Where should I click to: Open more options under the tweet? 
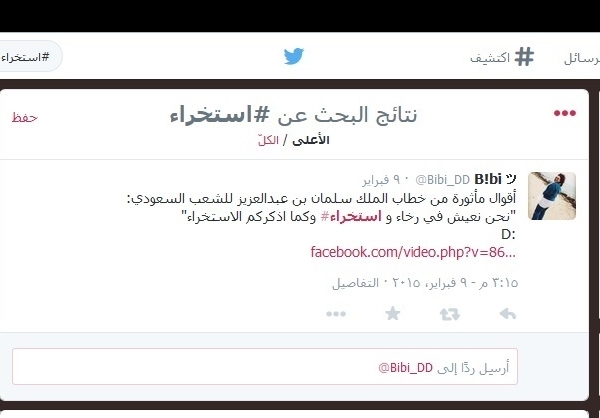click(336, 314)
